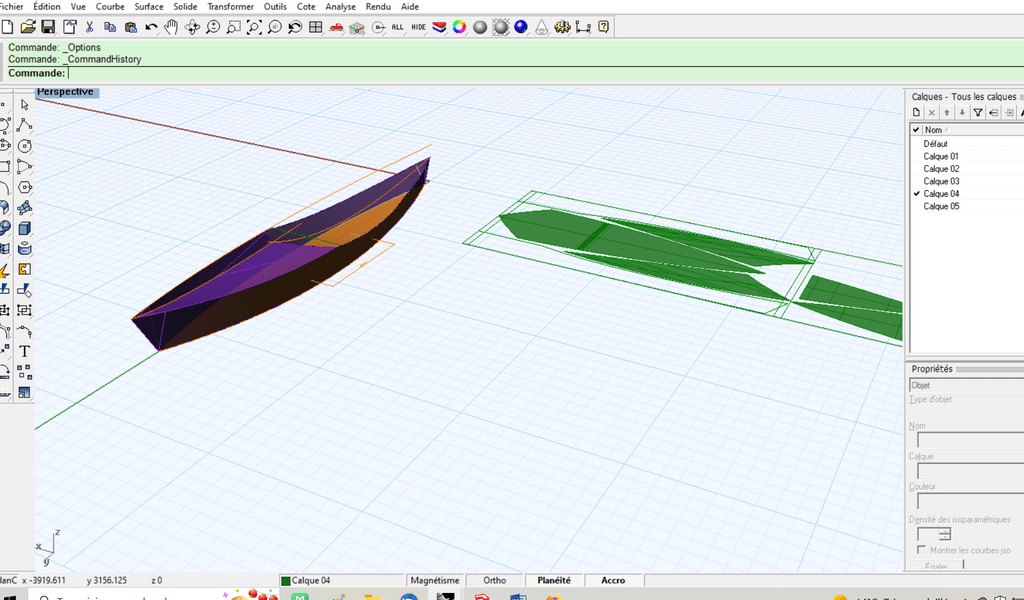Adjust the isoparametric density stepper
This screenshot has width=1024, height=600.
pos(945,535)
